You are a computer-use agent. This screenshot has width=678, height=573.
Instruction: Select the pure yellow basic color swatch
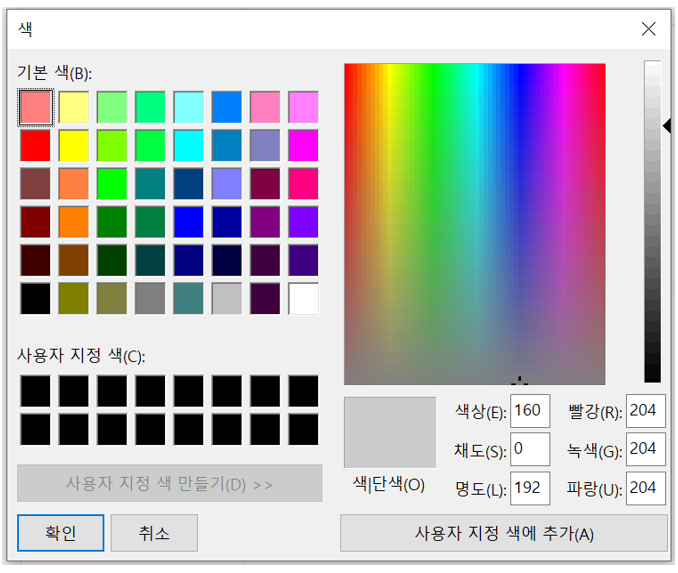click(x=74, y=146)
